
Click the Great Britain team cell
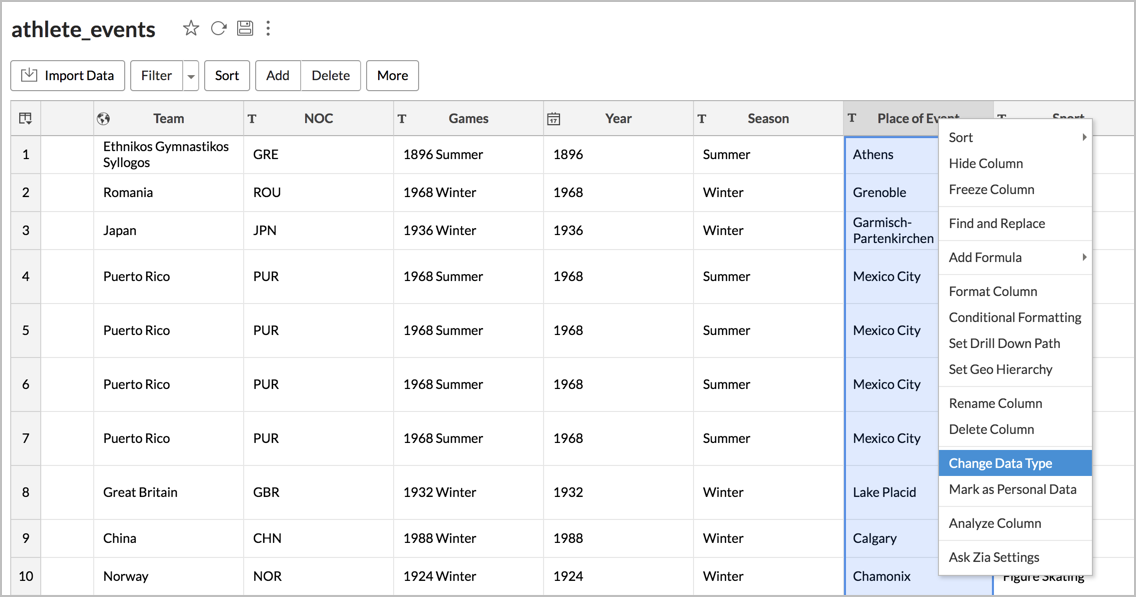coord(168,493)
